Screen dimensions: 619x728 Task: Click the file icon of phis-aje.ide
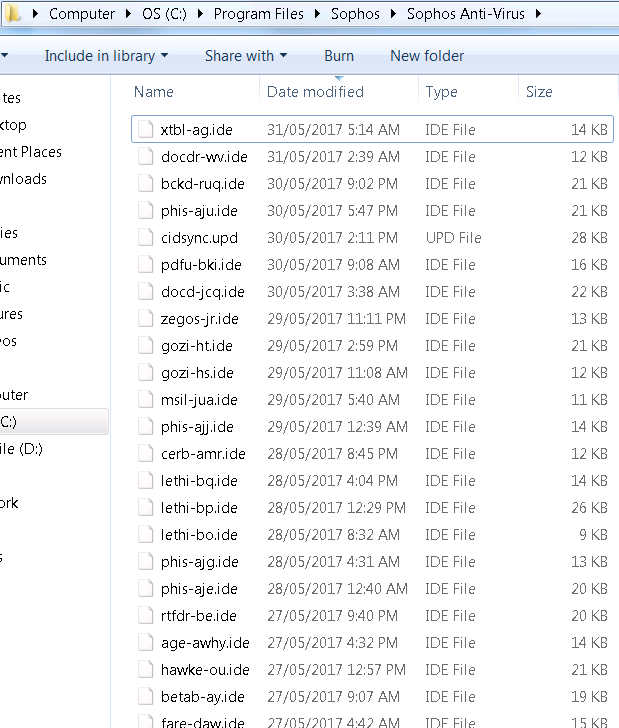145,588
